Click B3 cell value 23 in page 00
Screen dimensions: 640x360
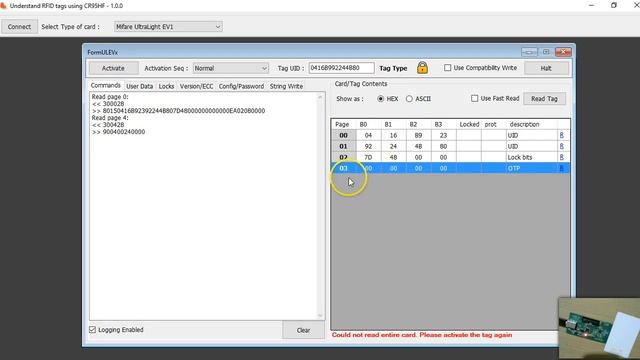pyautogui.click(x=443, y=135)
